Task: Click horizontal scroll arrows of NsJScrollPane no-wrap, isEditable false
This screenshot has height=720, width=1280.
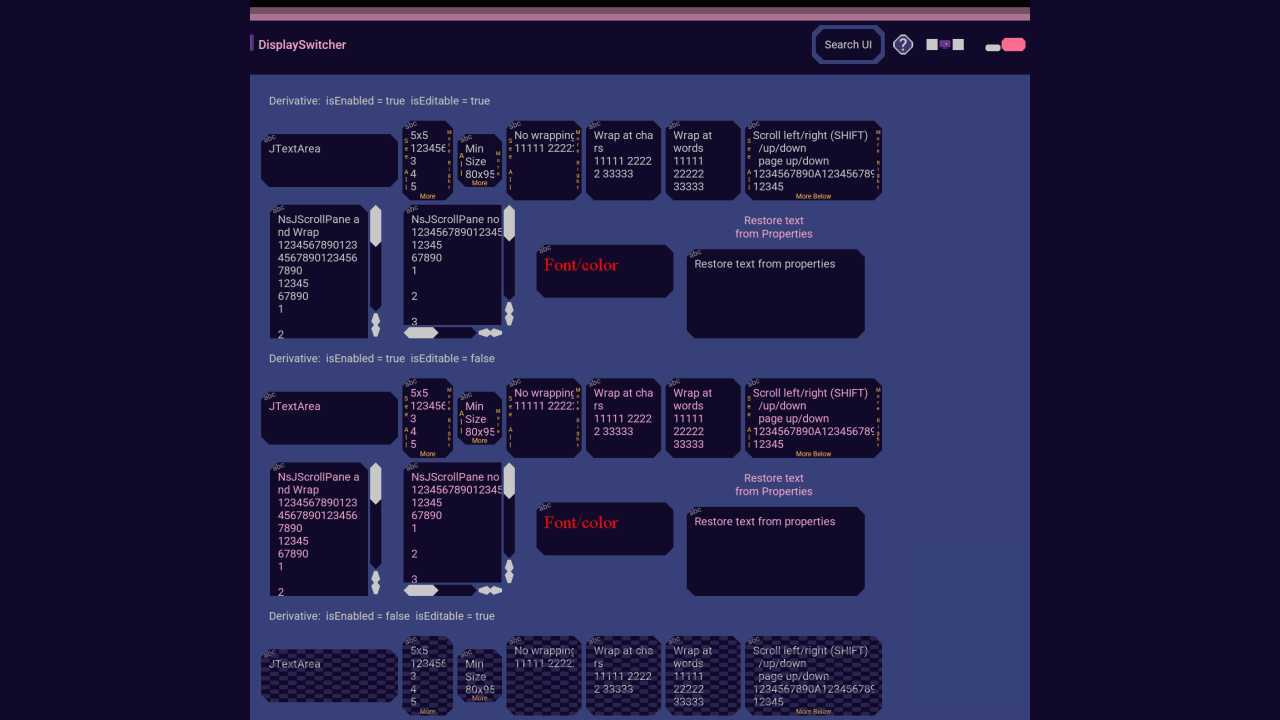Action: point(490,590)
